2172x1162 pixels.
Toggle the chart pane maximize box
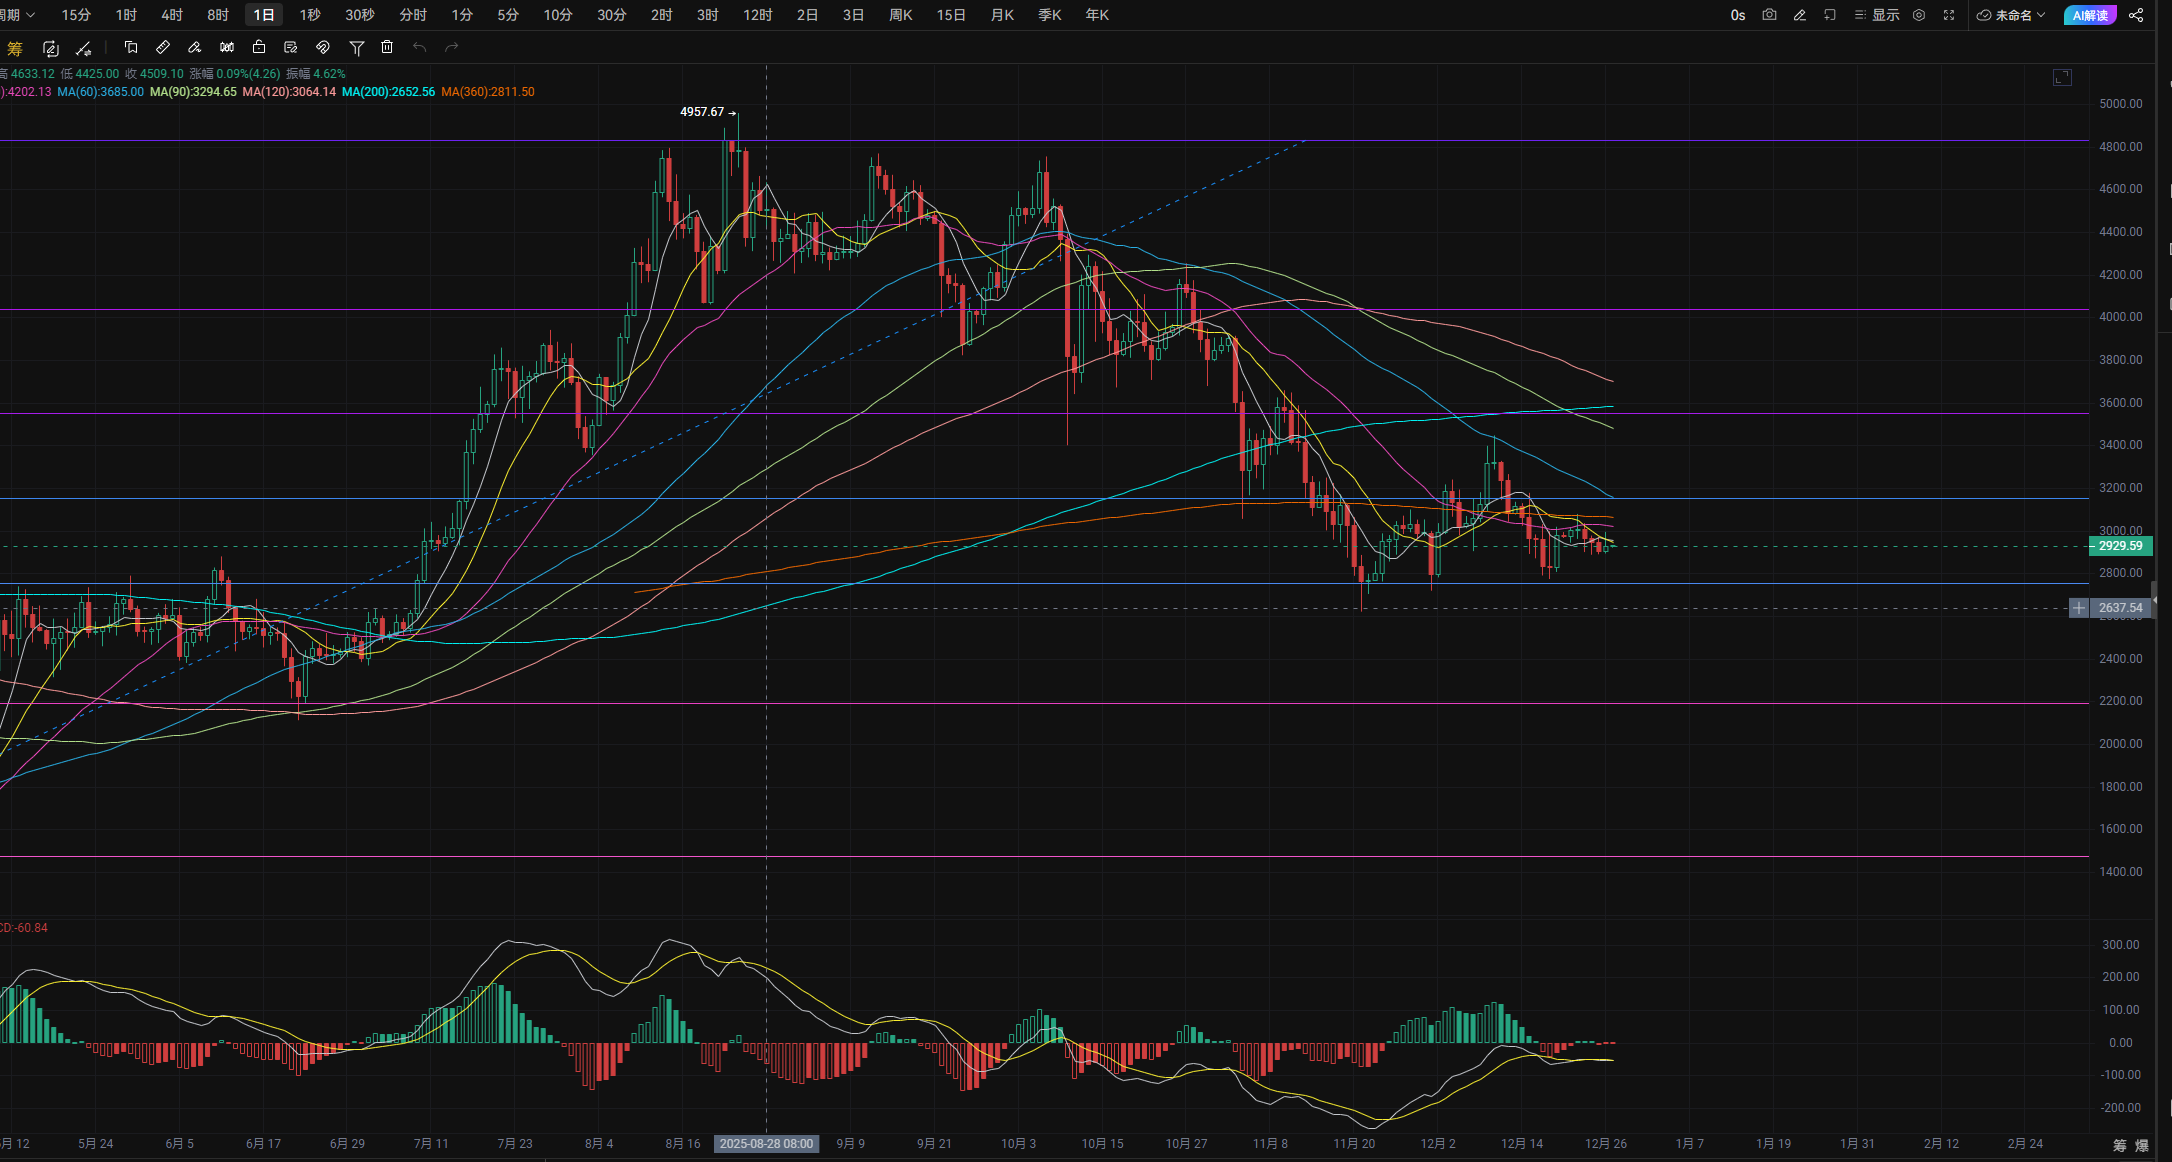point(2062,77)
